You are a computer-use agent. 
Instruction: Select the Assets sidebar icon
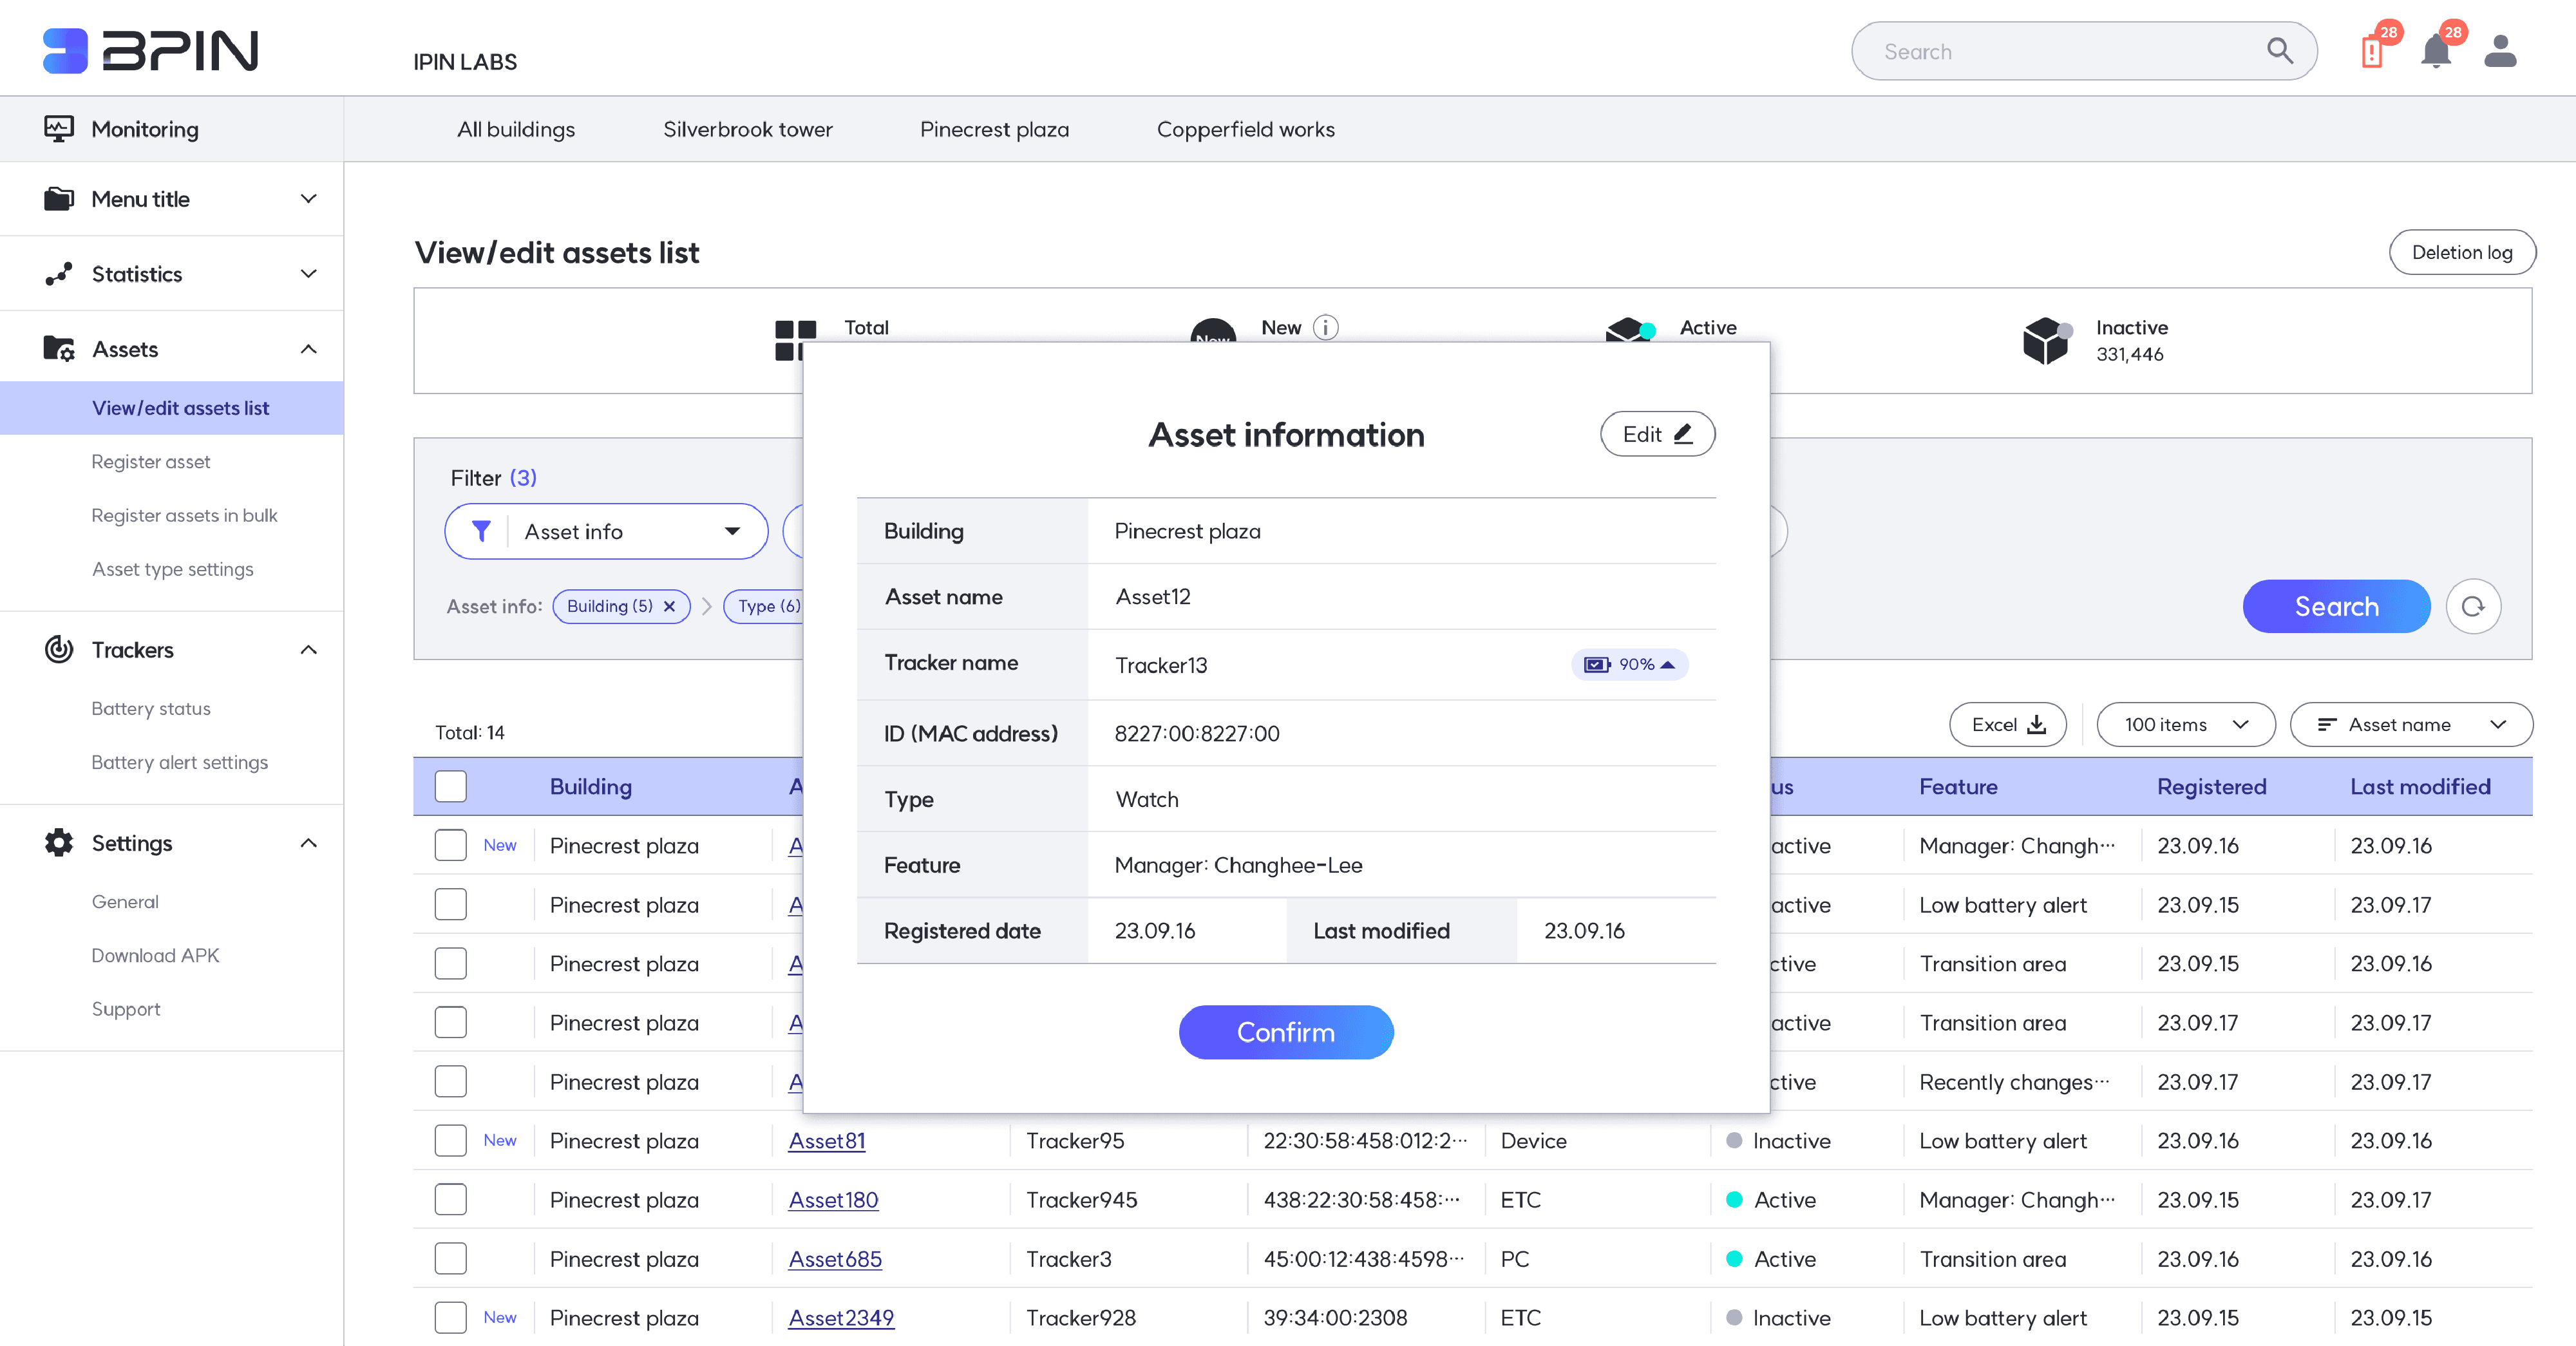click(x=58, y=348)
